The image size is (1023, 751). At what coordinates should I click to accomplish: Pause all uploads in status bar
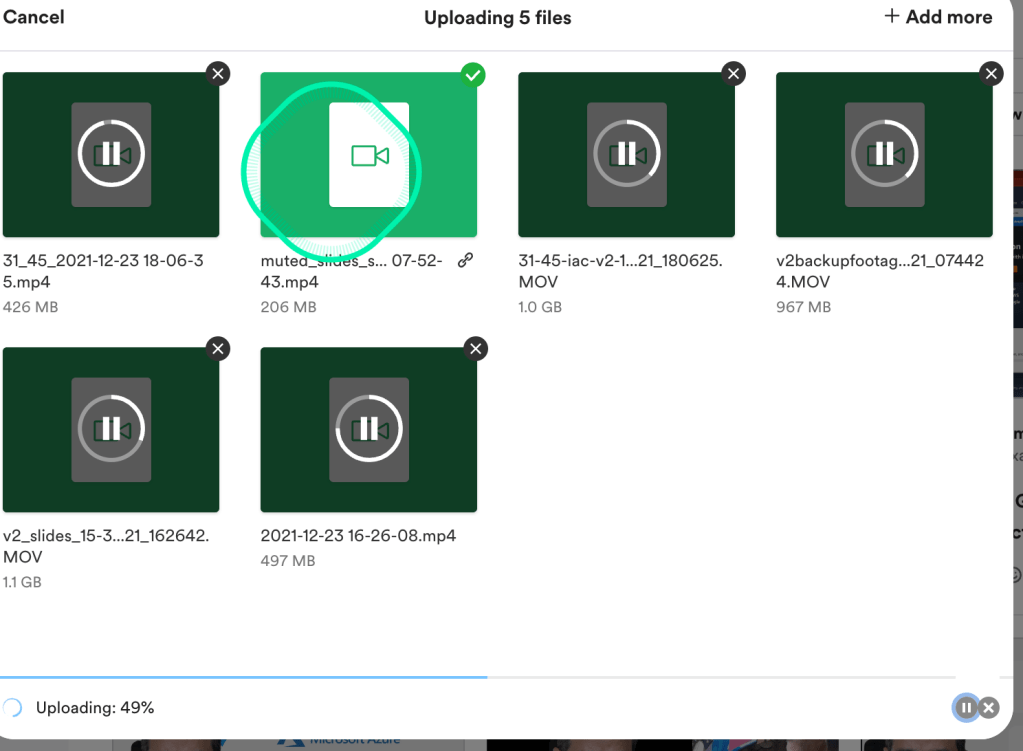(x=966, y=707)
